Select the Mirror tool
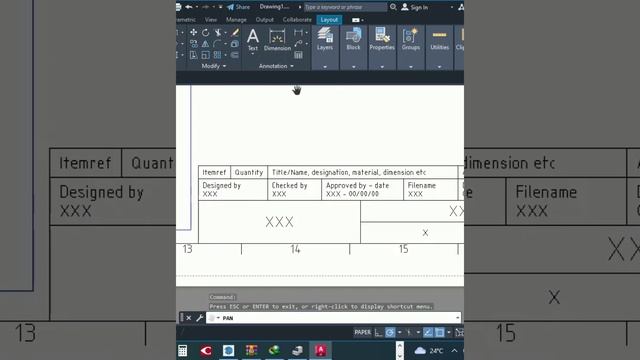Image resolution: width=640 pixels, height=360 pixels. point(205,44)
